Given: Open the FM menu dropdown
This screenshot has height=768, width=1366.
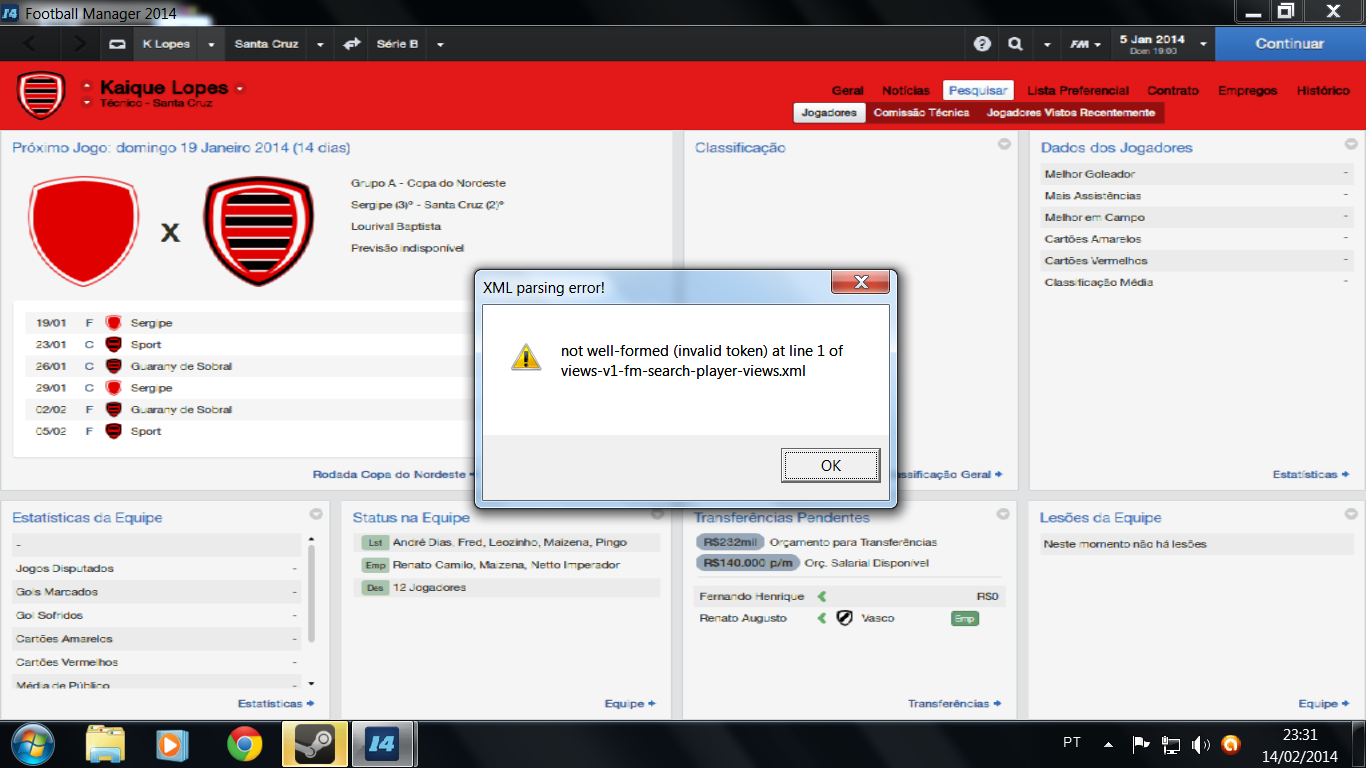Looking at the screenshot, I should (x=1085, y=44).
